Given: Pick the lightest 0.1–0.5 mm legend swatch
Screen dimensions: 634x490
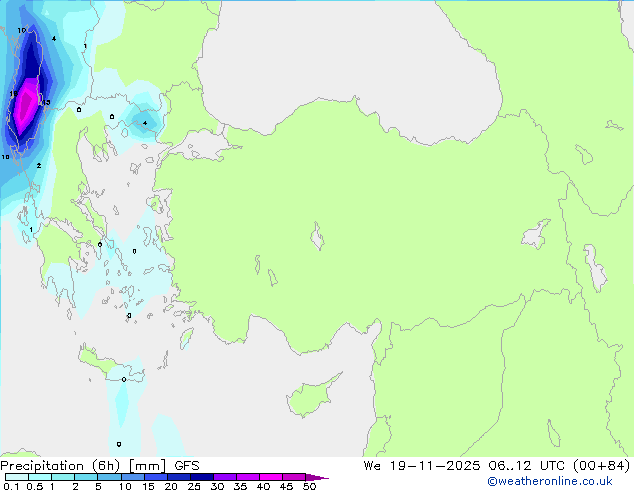Looking at the screenshot, I should coord(17,477).
